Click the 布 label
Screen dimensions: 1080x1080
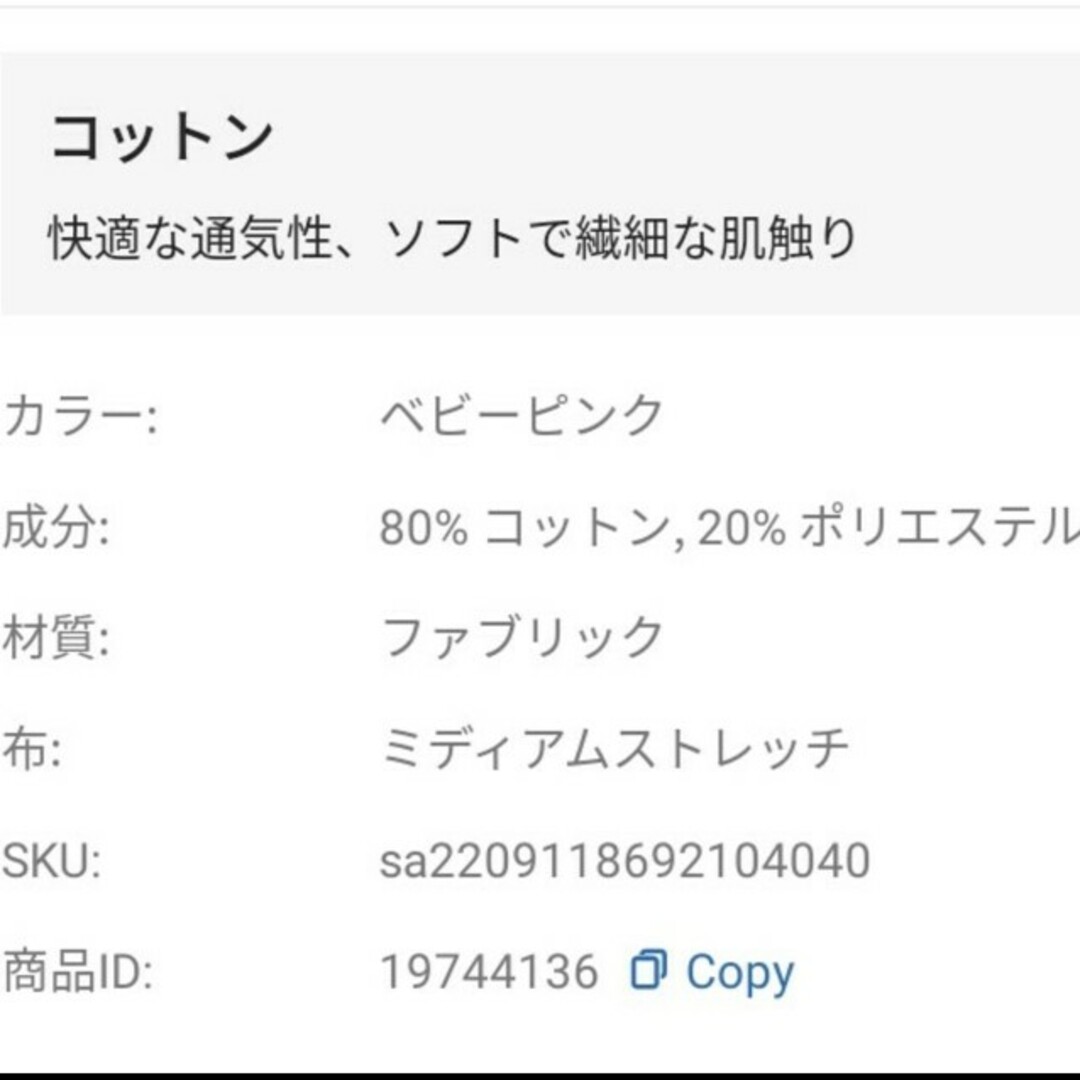32,749
